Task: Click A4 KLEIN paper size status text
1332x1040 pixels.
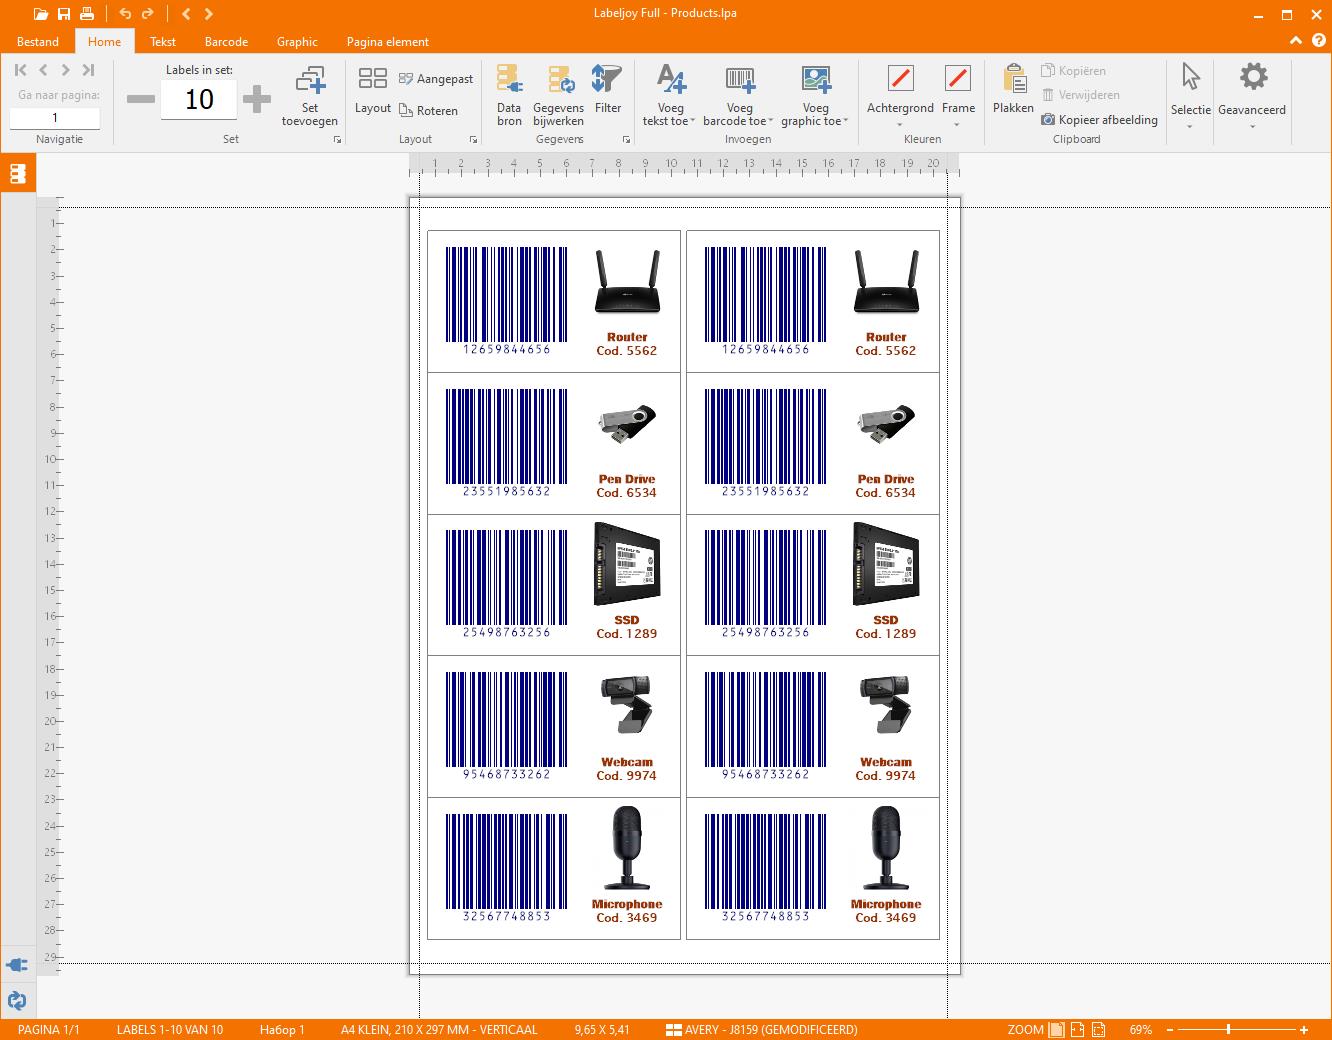Action: [439, 1029]
